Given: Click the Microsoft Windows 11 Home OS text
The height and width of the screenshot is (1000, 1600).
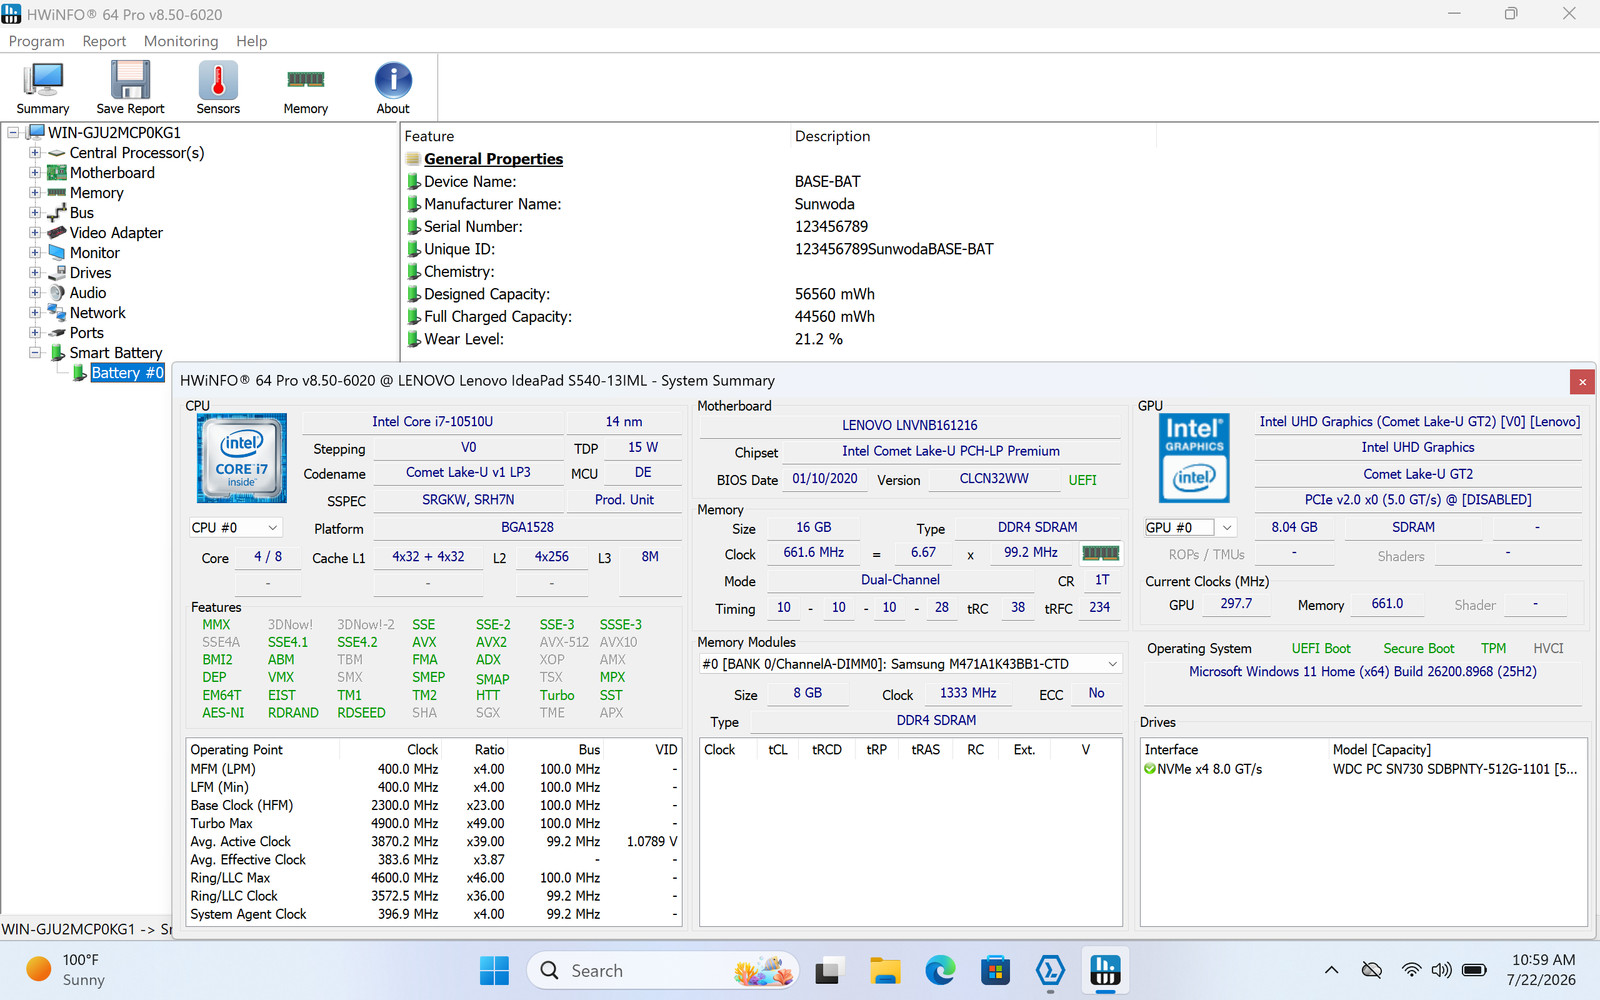Looking at the screenshot, I should [x=1363, y=672].
